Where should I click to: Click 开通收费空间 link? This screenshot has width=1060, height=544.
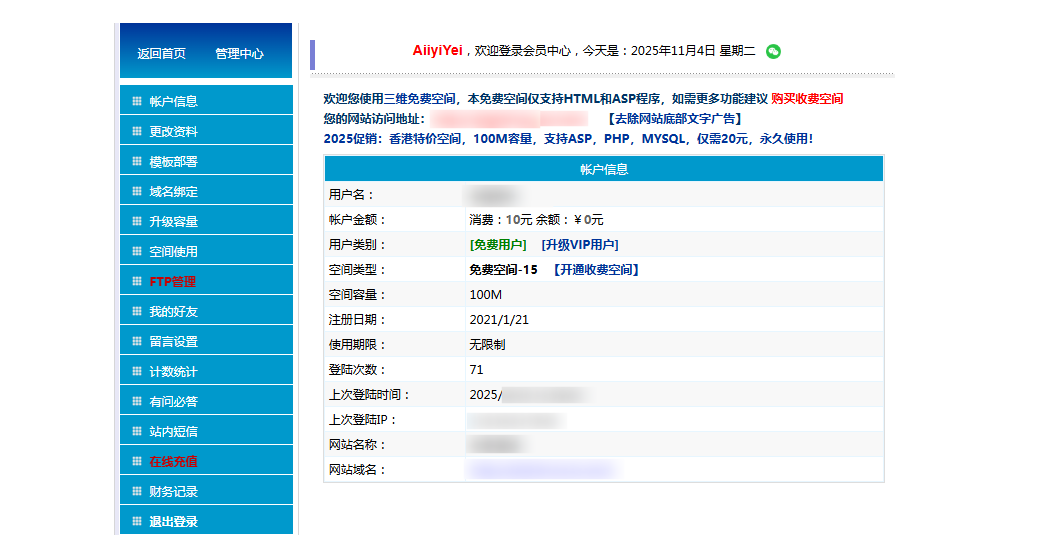[x=596, y=270]
